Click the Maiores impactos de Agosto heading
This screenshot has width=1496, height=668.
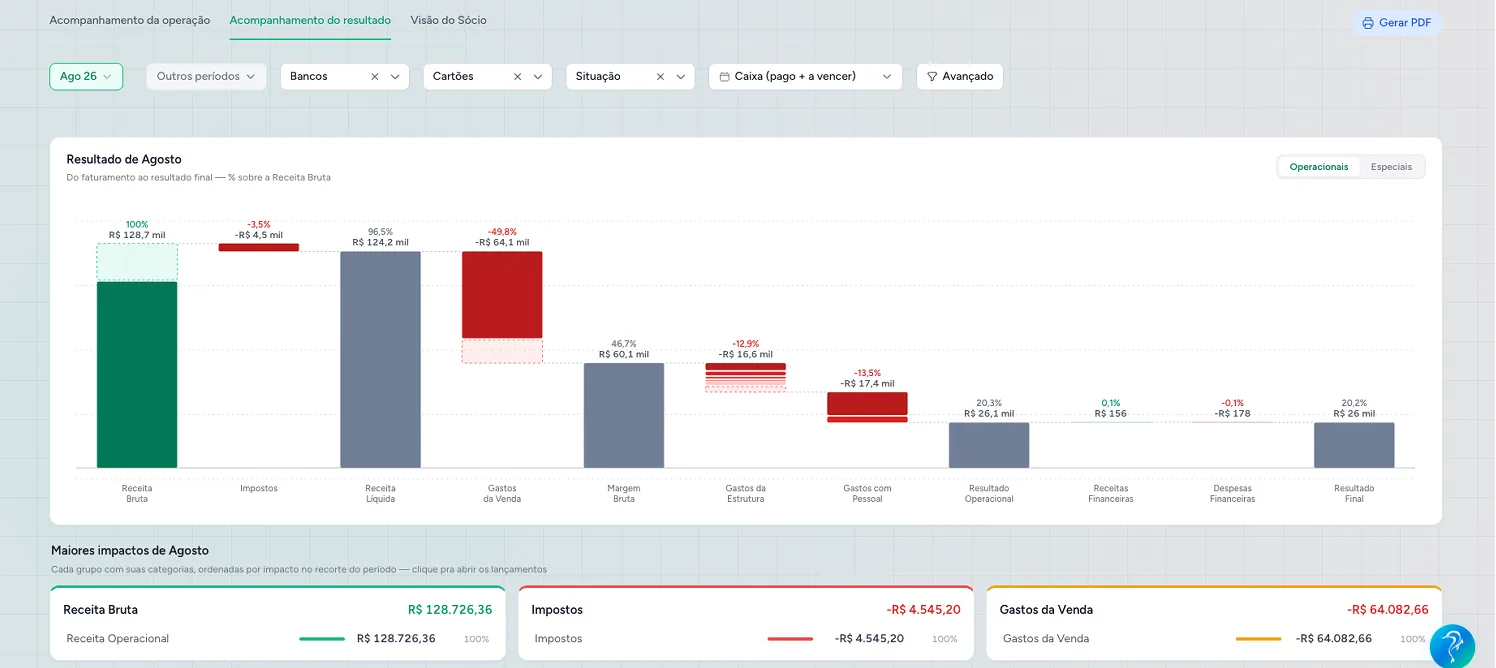coord(130,550)
